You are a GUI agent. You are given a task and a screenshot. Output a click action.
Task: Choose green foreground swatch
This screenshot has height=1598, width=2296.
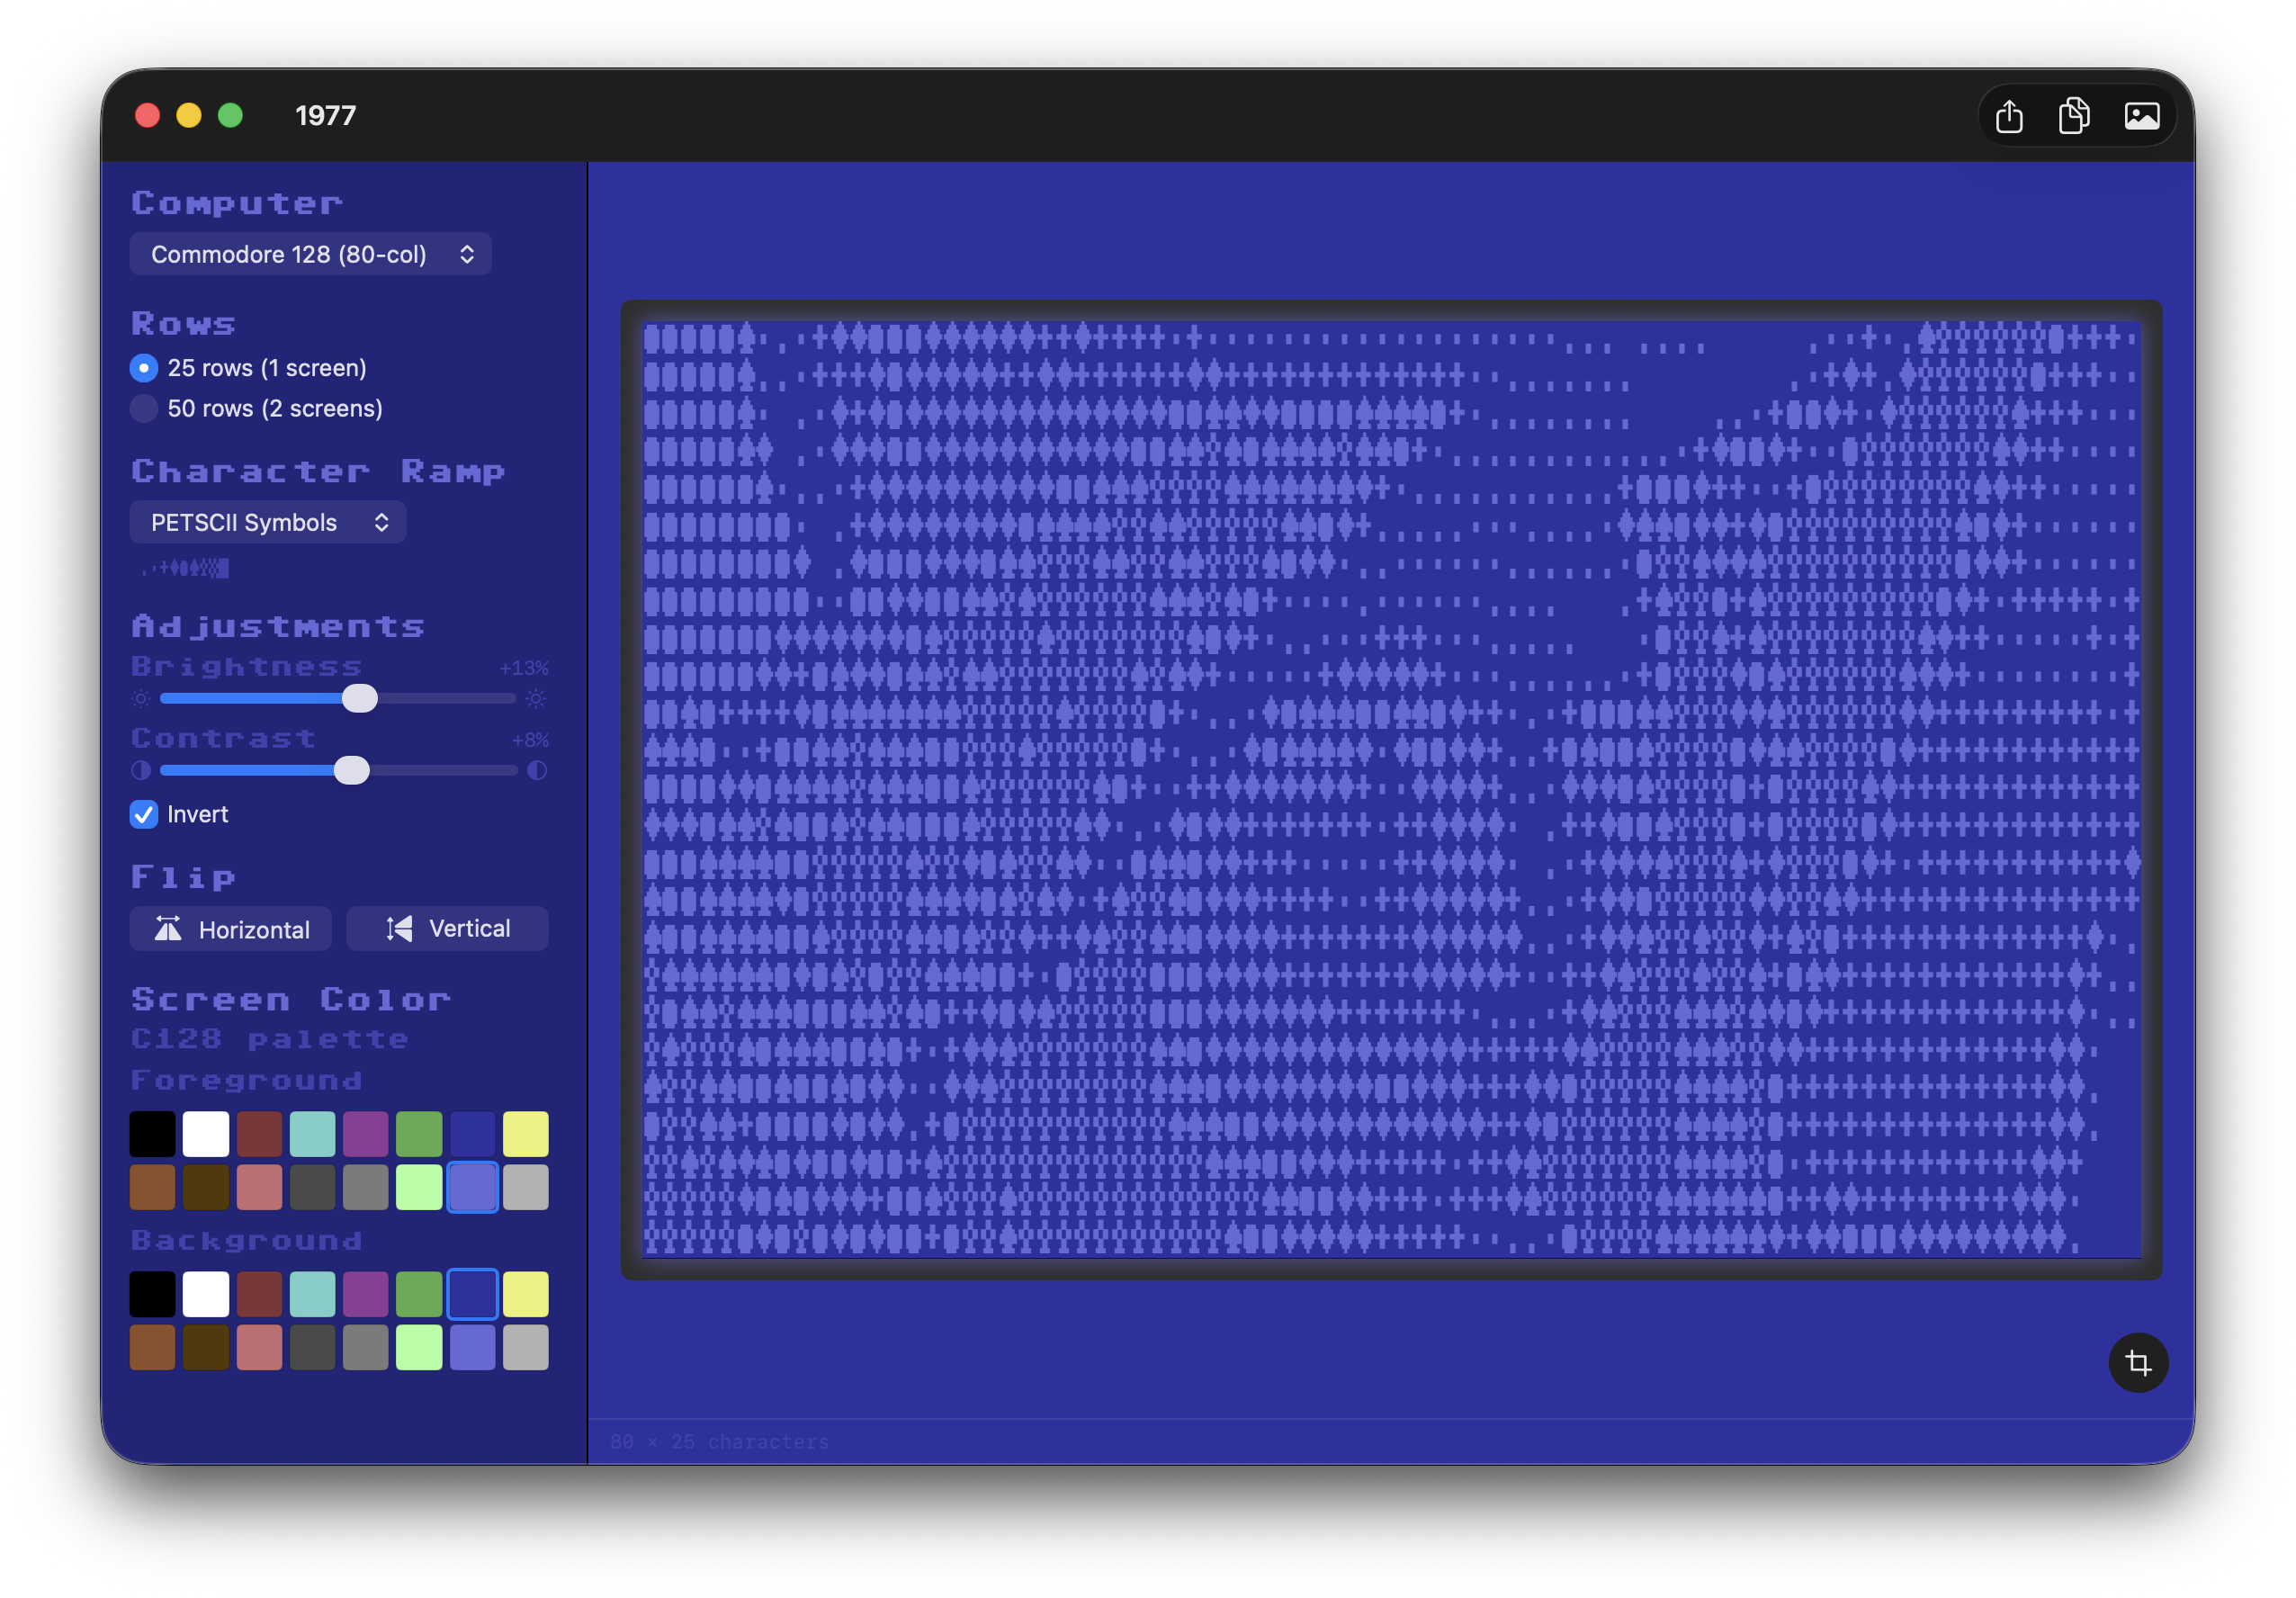(x=419, y=1134)
